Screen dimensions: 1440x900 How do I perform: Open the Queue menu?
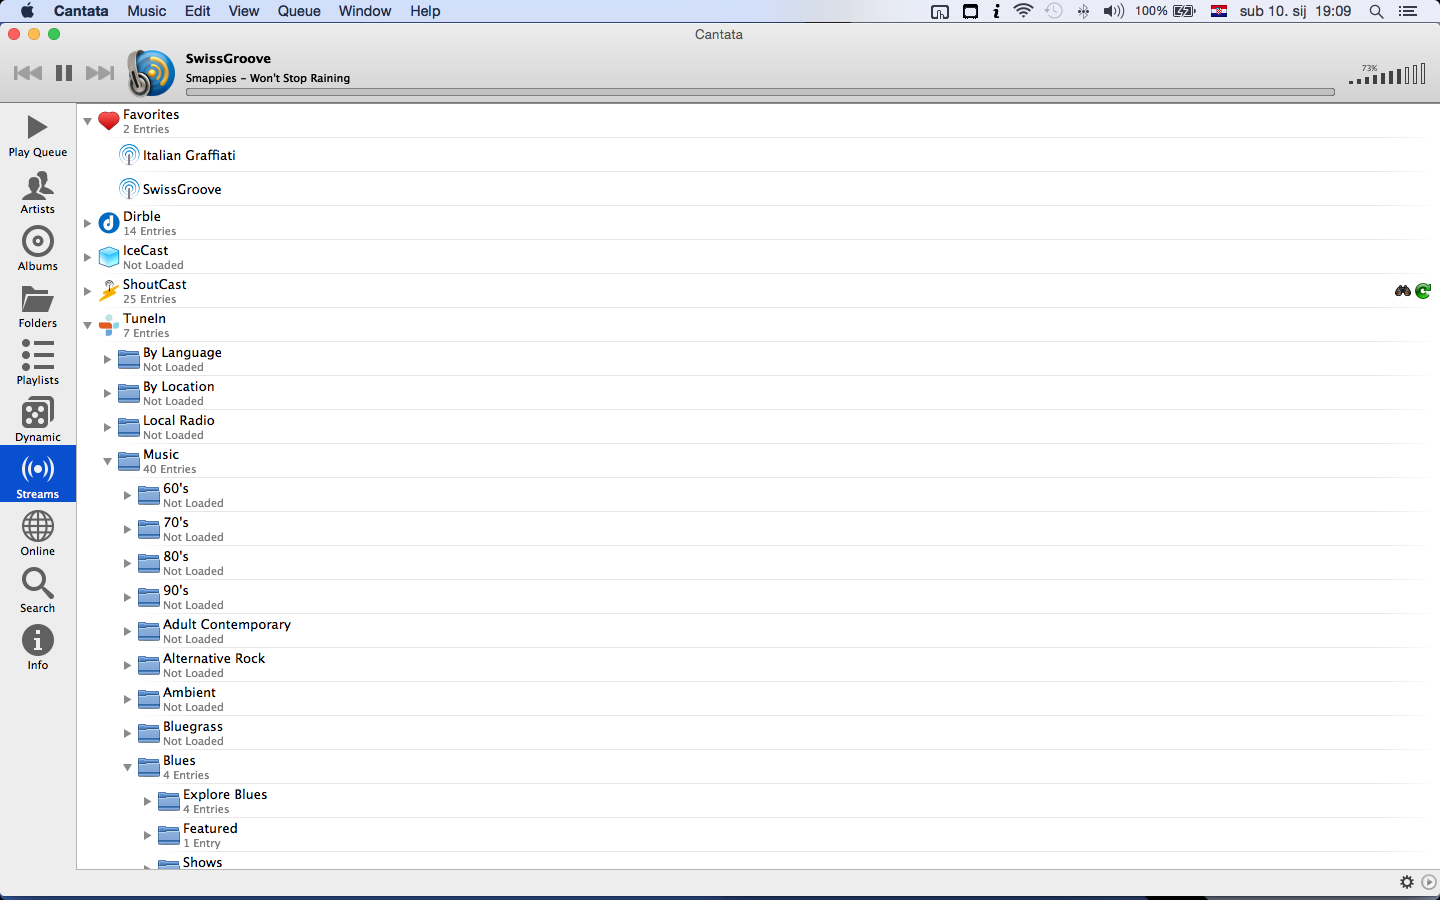pos(299,11)
